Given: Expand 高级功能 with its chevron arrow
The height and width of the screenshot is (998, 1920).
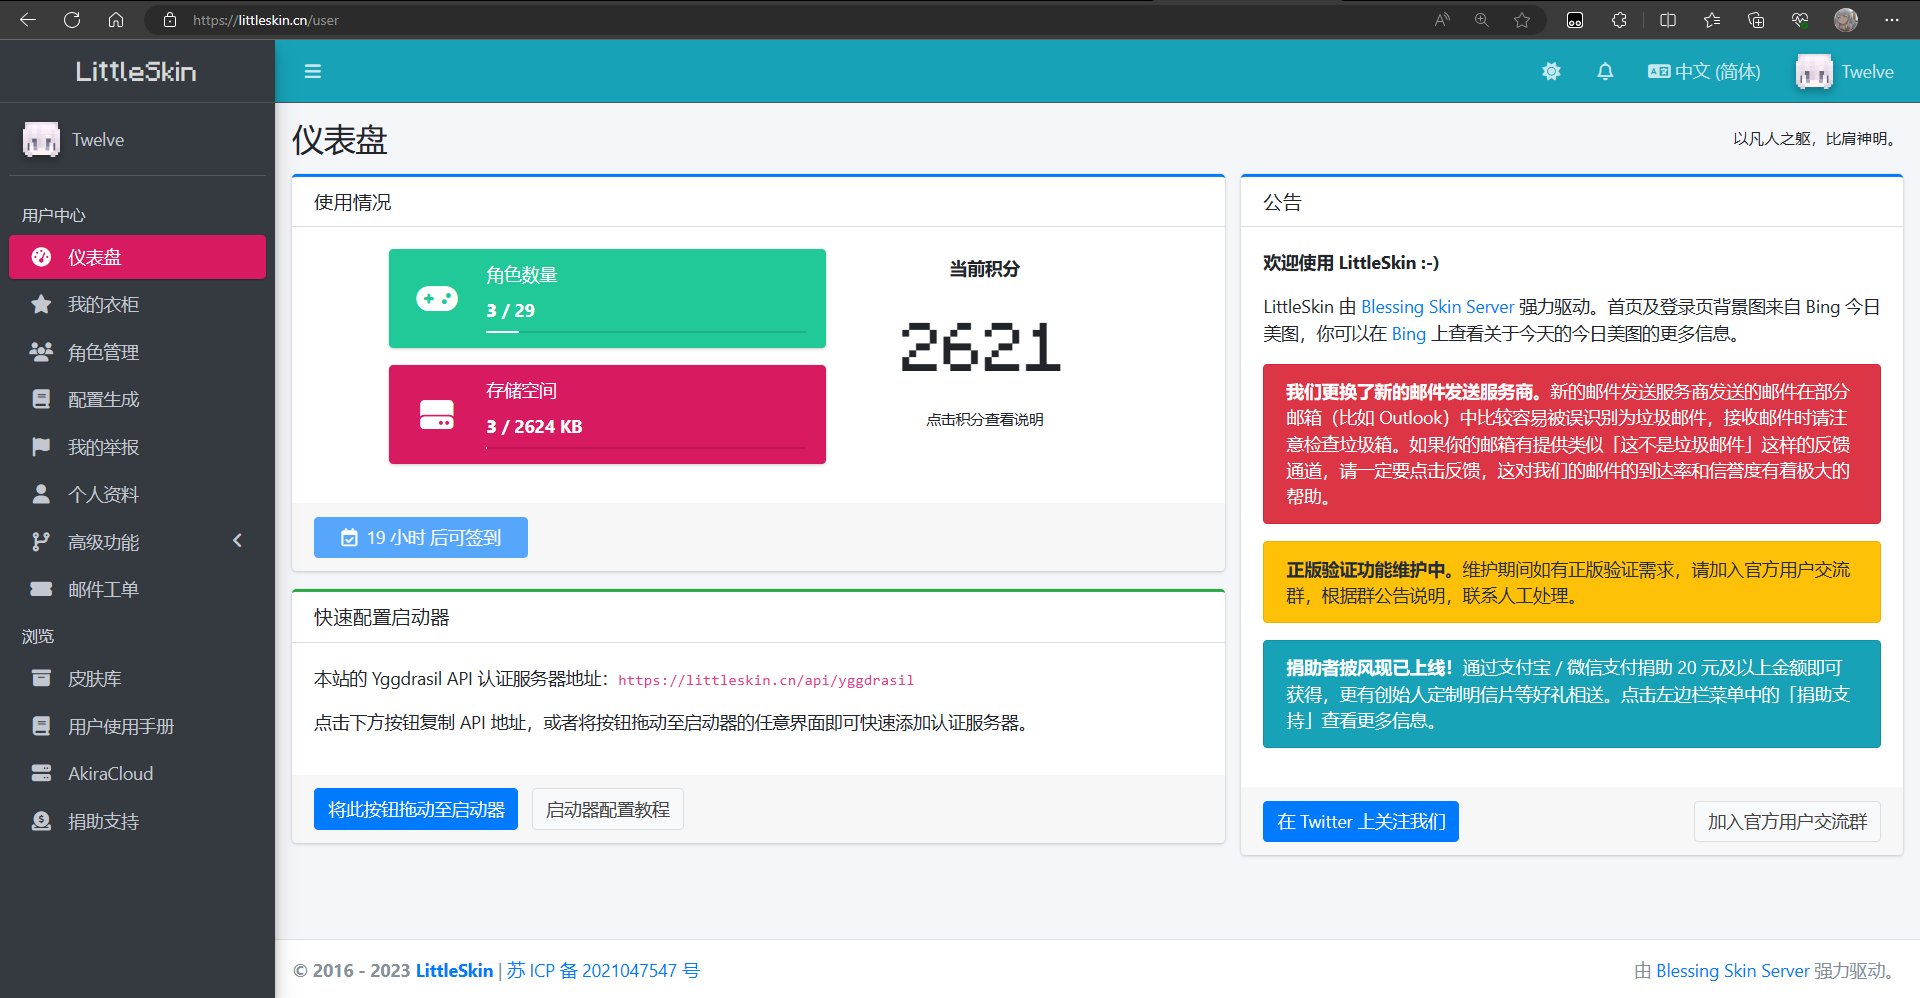Looking at the screenshot, I should 237,541.
